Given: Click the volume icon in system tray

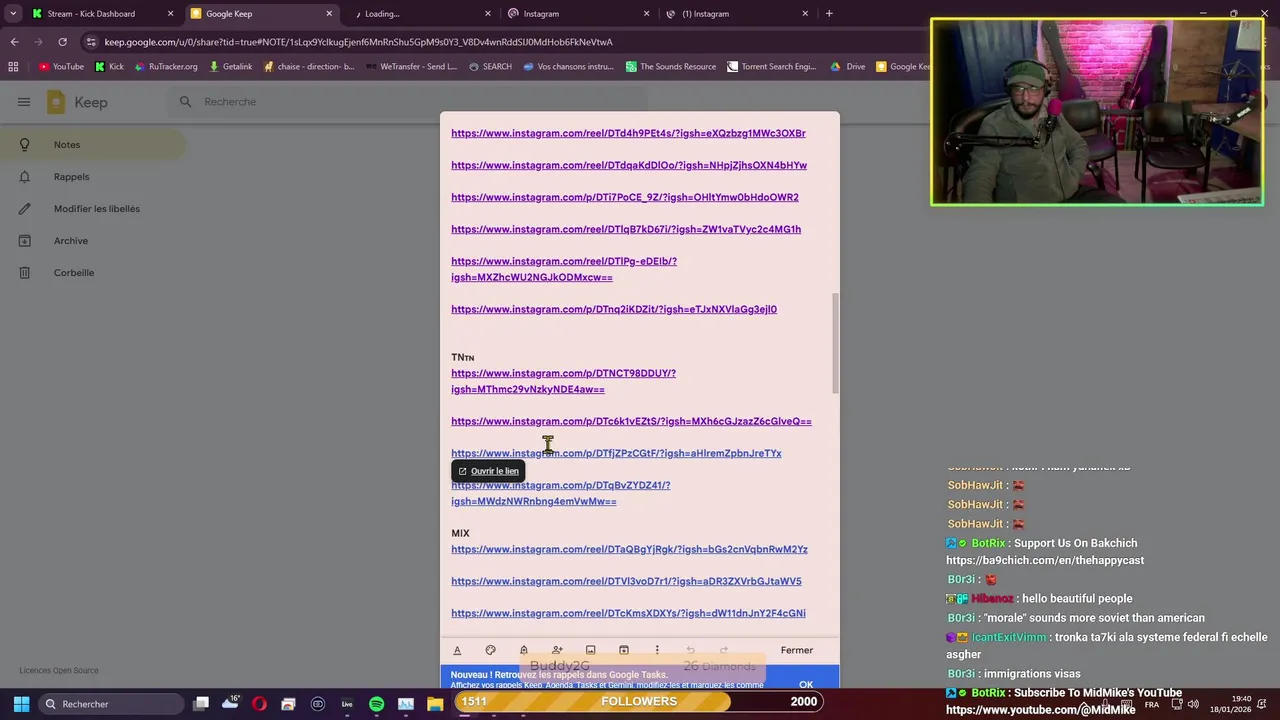Looking at the screenshot, I should click(x=1193, y=704).
